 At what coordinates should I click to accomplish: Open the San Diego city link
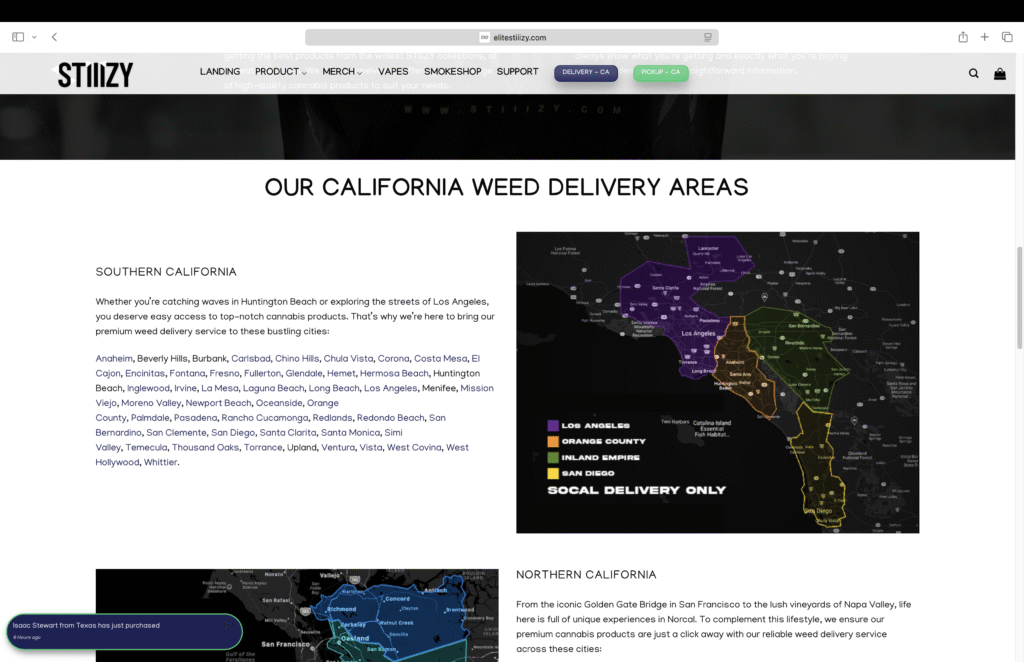pyautogui.click(x=233, y=433)
